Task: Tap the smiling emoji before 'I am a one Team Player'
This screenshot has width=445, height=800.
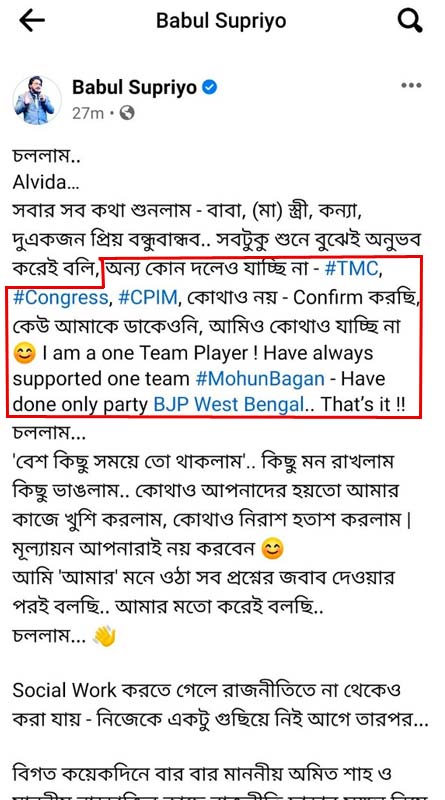Action: 24,354
